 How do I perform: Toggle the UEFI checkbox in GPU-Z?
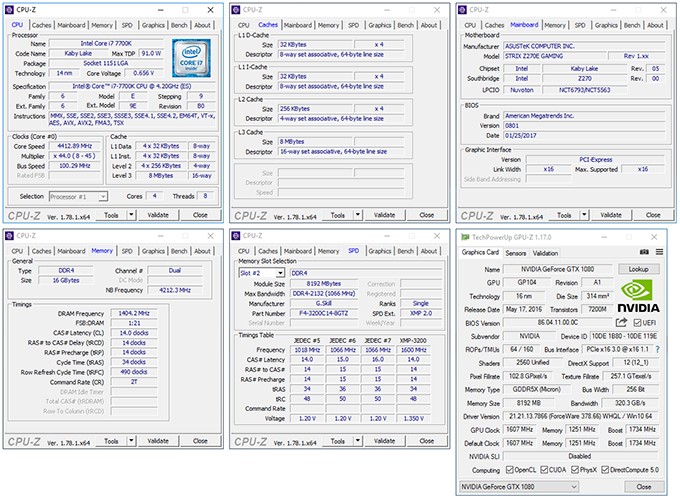(636, 324)
